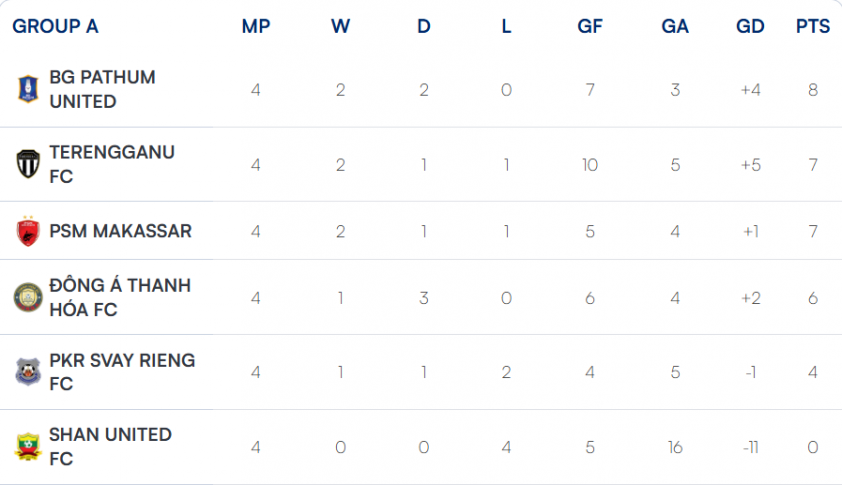Open Đông Á Thanh Hóa FC team page

click(x=120, y=298)
